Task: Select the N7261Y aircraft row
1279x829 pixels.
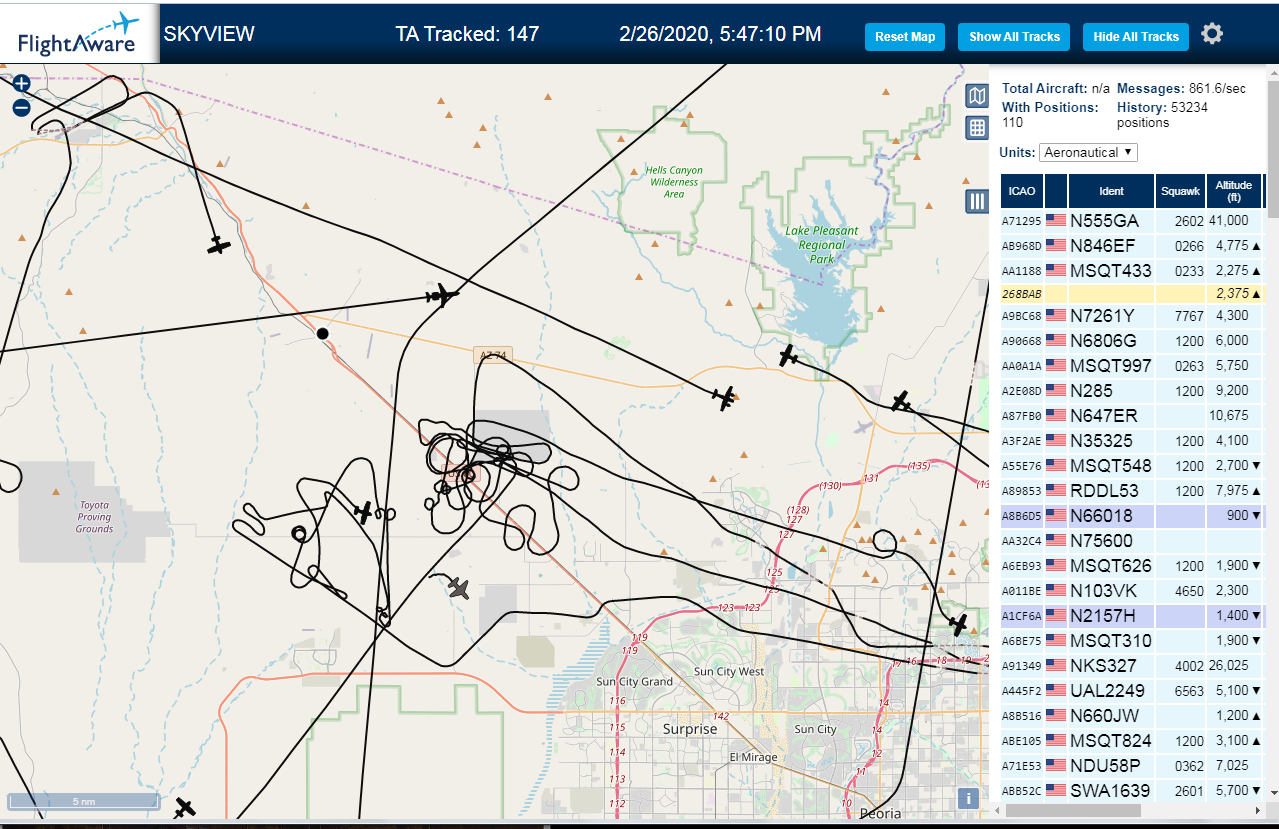Action: 1132,315
